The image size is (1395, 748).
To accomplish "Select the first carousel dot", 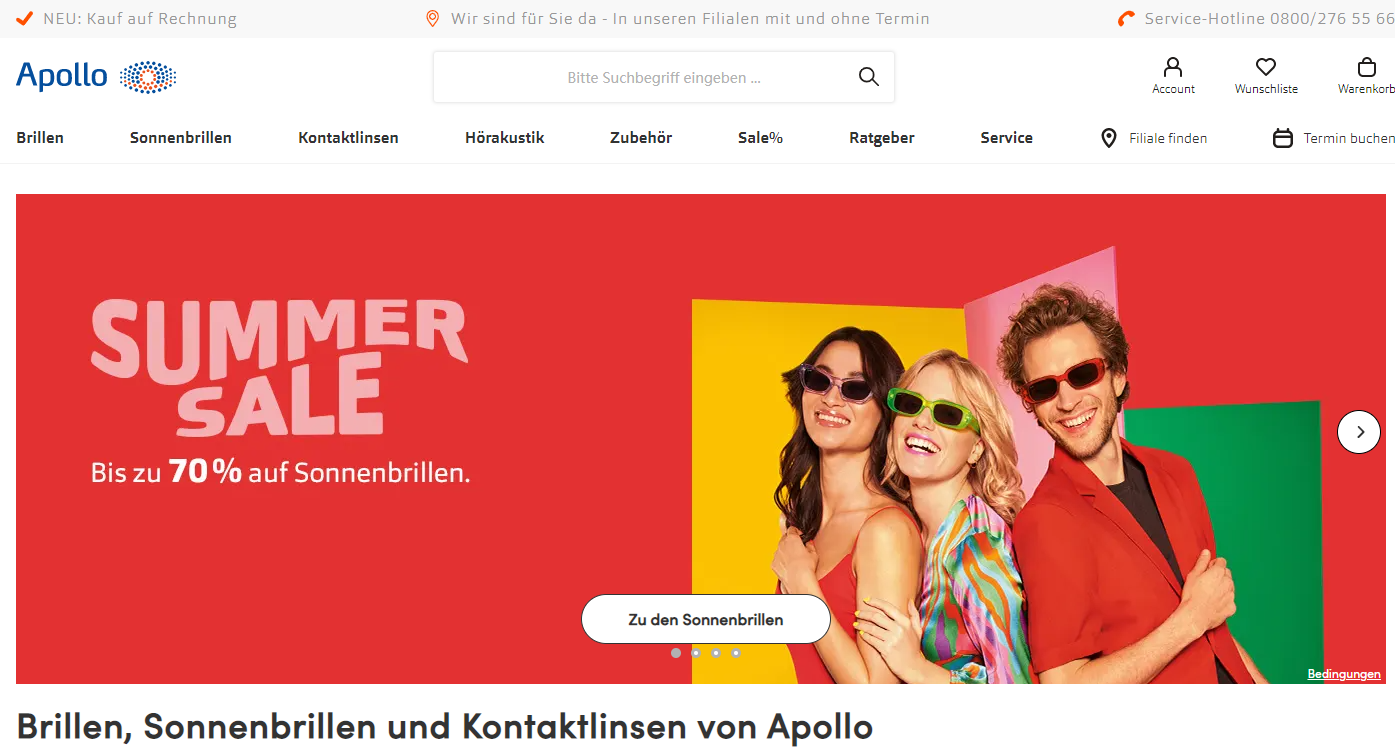I will 676,653.
